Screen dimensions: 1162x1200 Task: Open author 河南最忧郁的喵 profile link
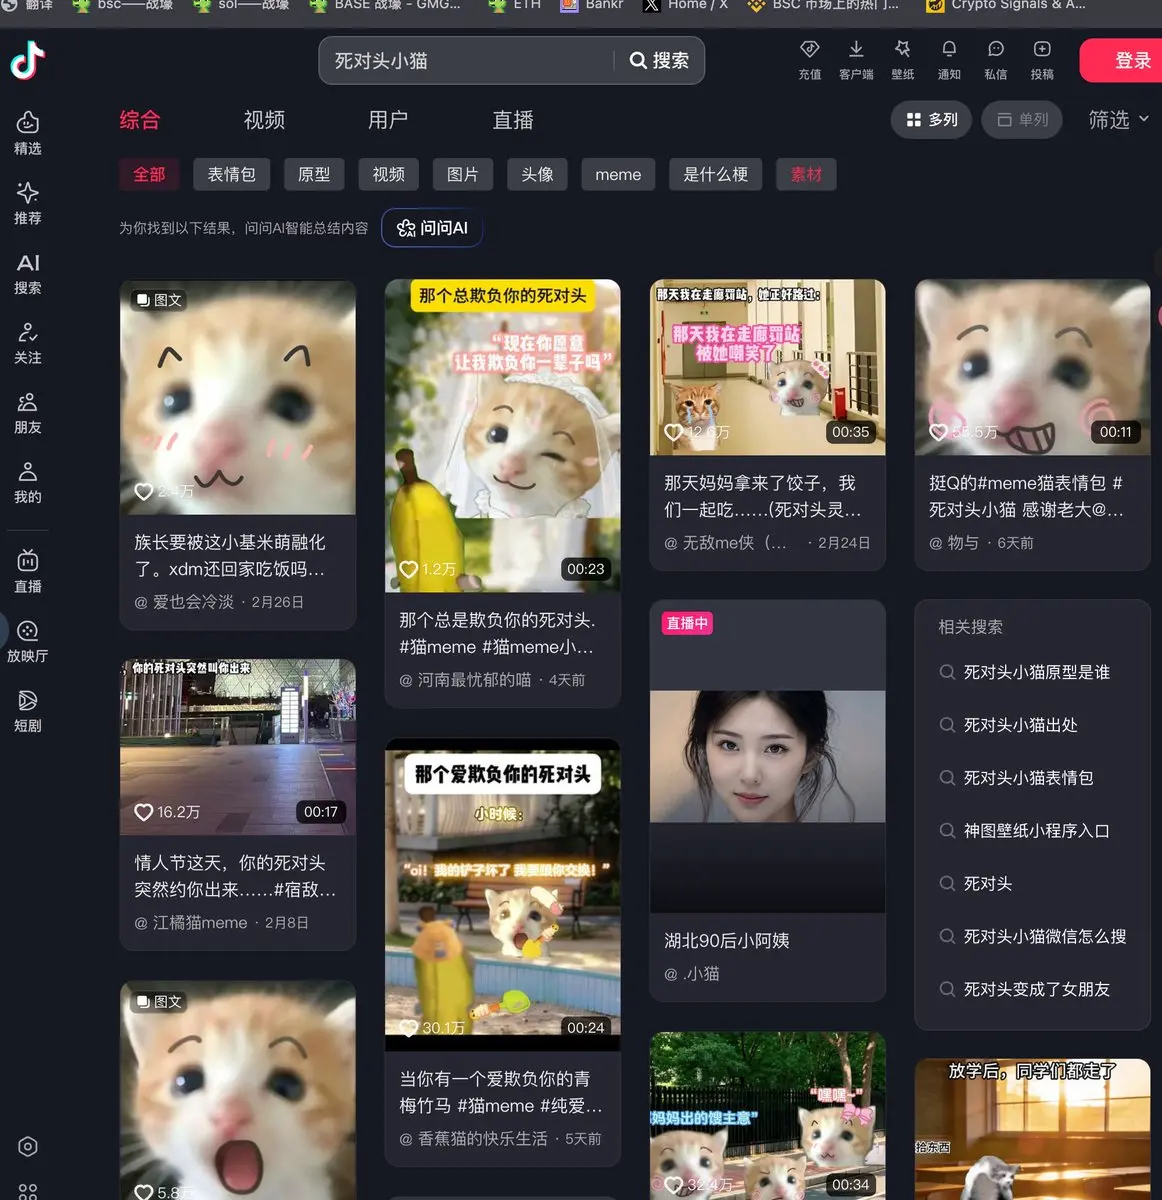coord(474,680)
